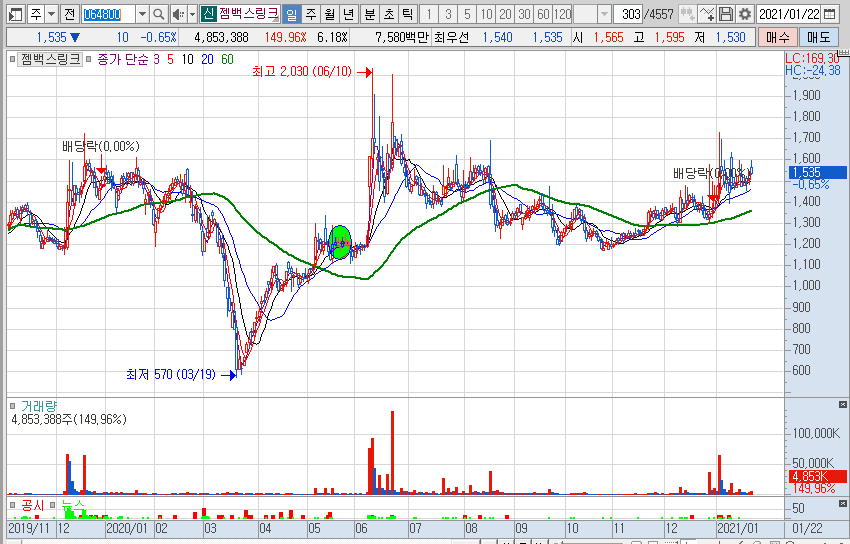Click the add indicator chart icon

(x=707, y=14)
